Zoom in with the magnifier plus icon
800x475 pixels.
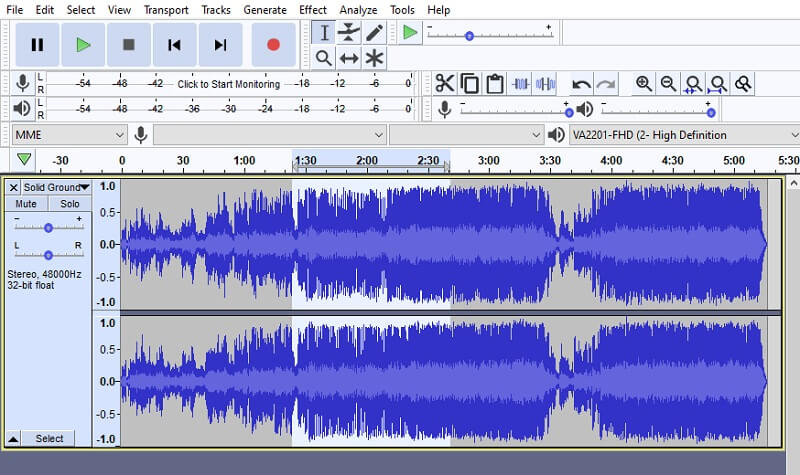pos(644,84)
